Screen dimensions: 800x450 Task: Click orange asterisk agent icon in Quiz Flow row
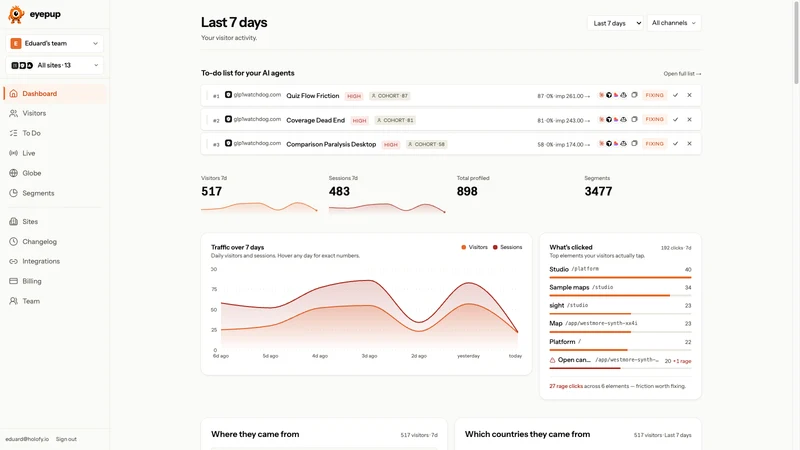602,95
